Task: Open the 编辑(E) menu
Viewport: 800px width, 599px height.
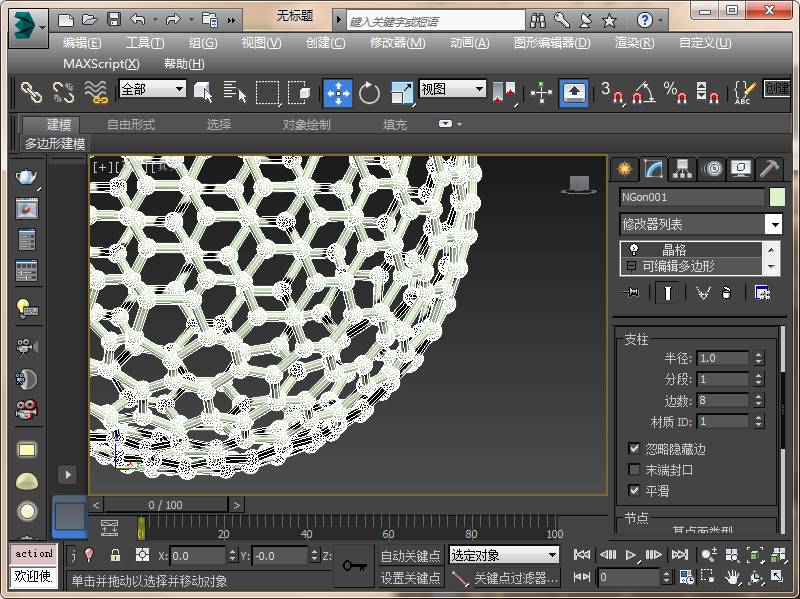Action: [x=82, y=43]
